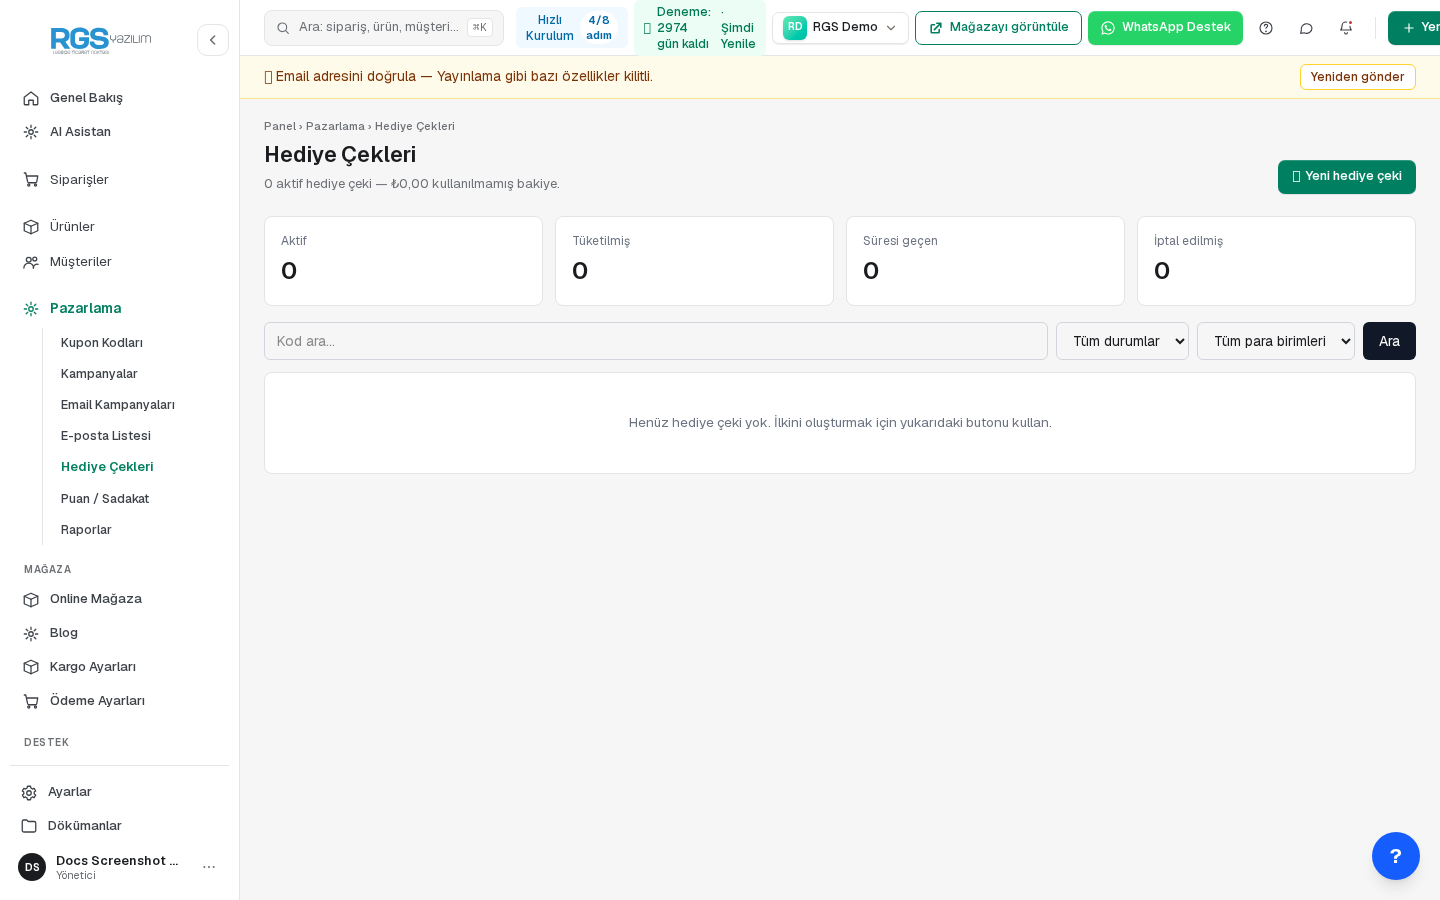
Task: Open Ayarlar settings in the sidebar
Action: [x=120, y=792]
